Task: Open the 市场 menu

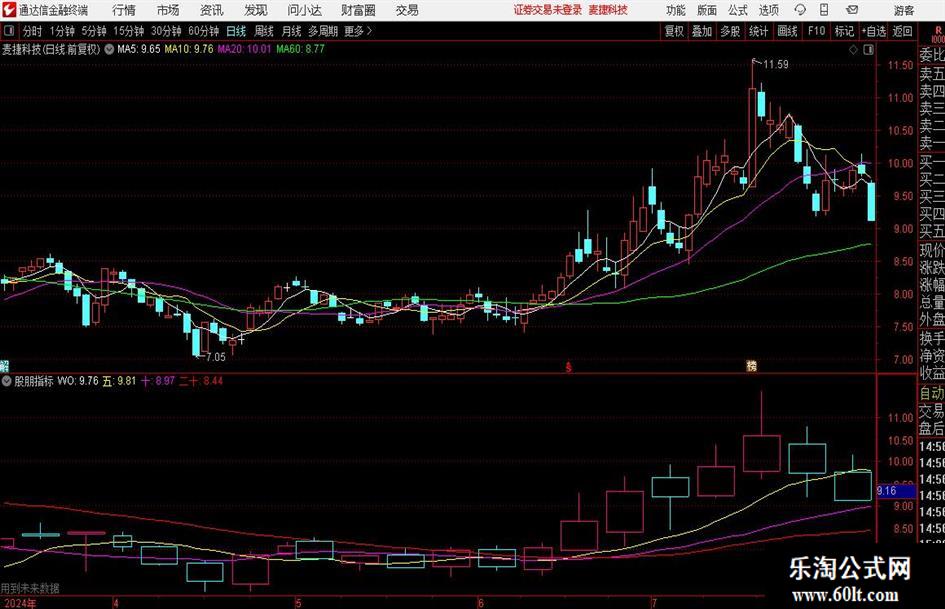Action: [168, 10]
